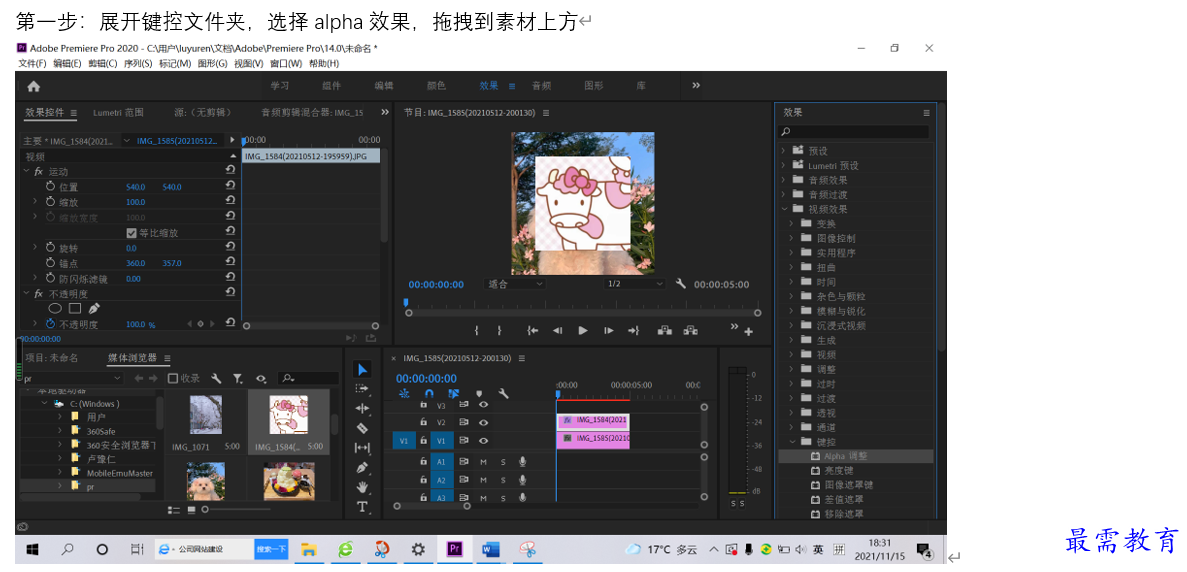
Task: Toggle animation stopwatch for Position (位置)
Action: tap(51, 186)
